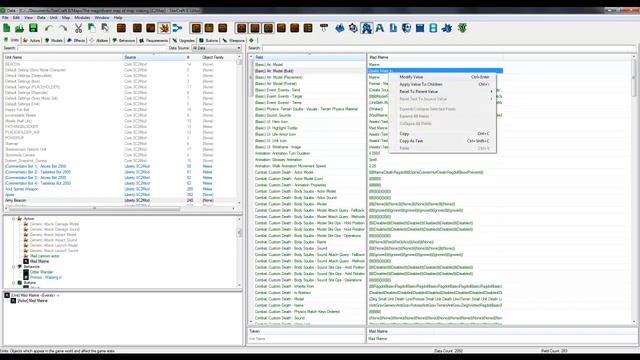This screenshot has height=360, width=640.
Task: Choose Apply Value To Children menu entry
Action: 442,84
